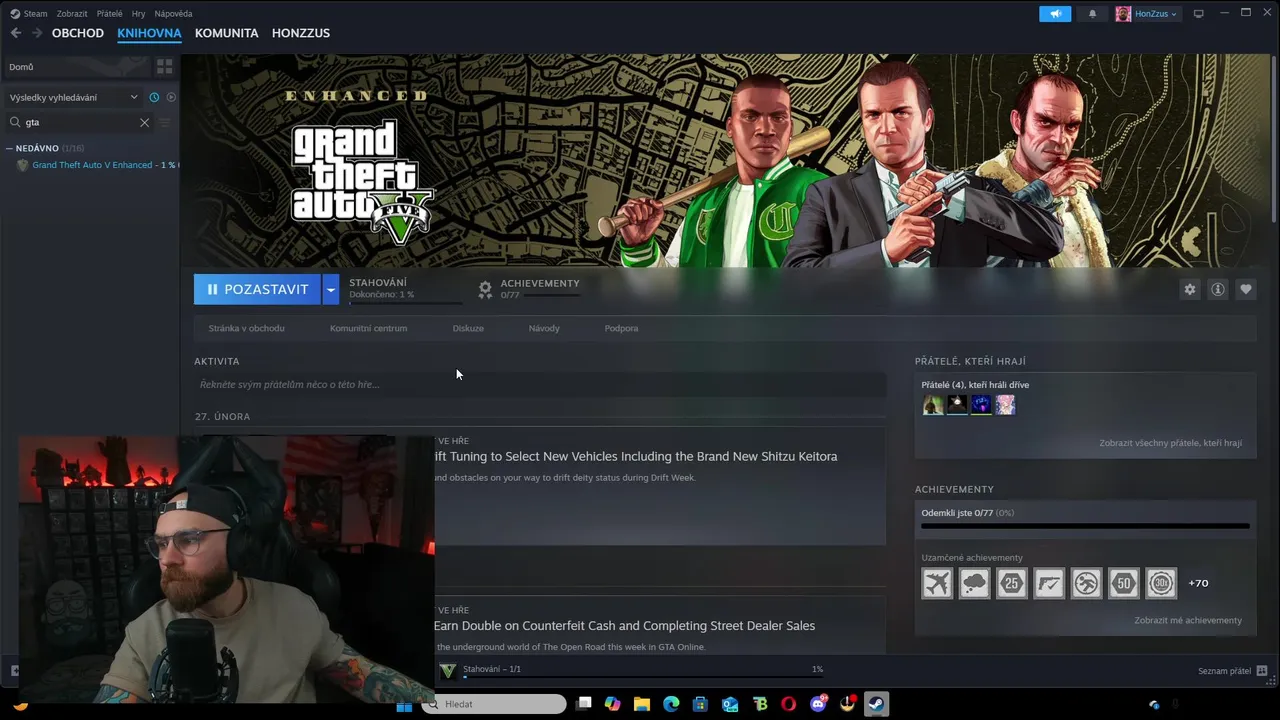Open the notifications bell
The height and width of the screenshot is (720, 1280).
(1092, 14)
